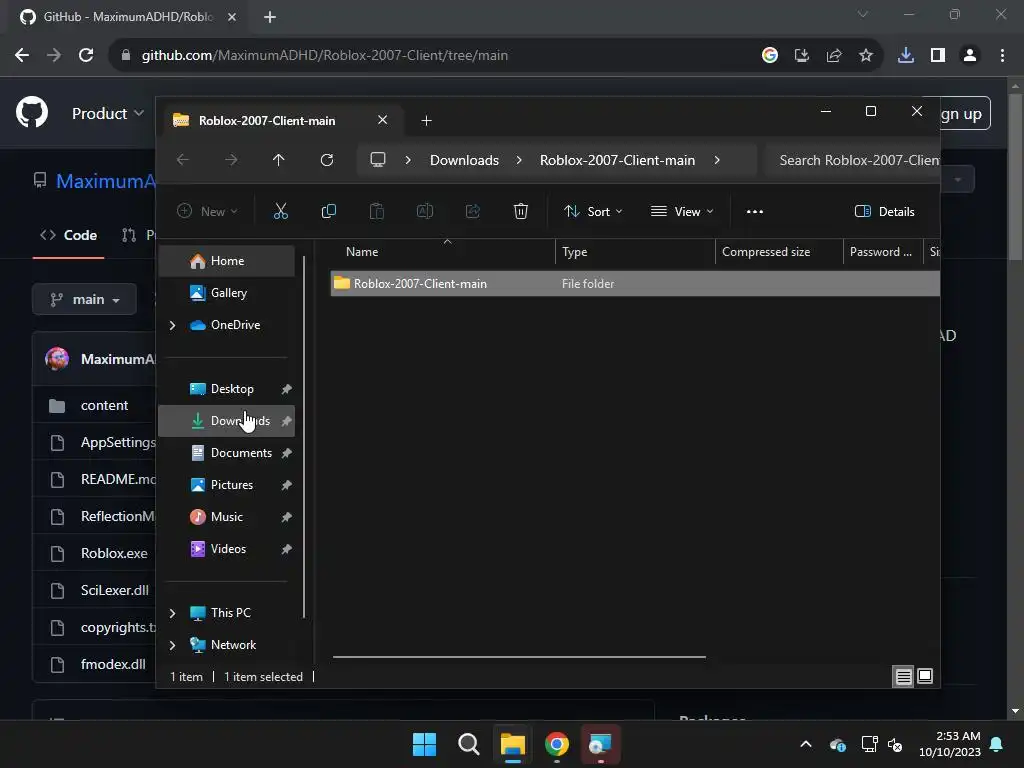Sort by the Name column header
The image size is (1024, 768).
[443, 251]
